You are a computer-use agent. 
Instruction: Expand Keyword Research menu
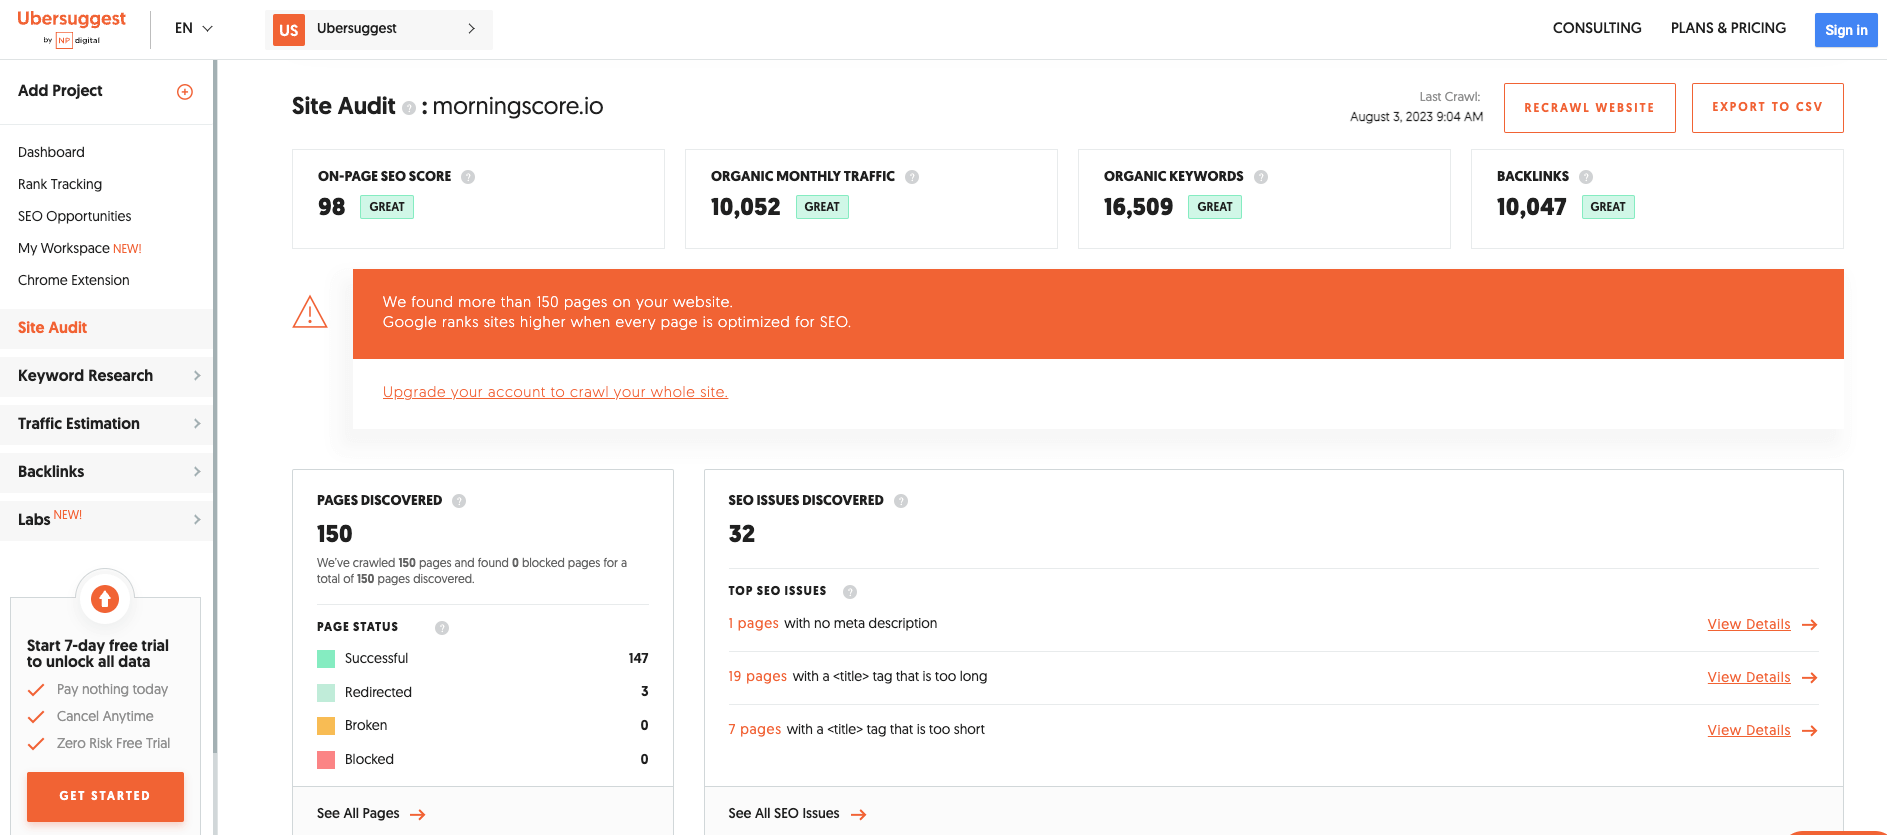coord(106,376)
